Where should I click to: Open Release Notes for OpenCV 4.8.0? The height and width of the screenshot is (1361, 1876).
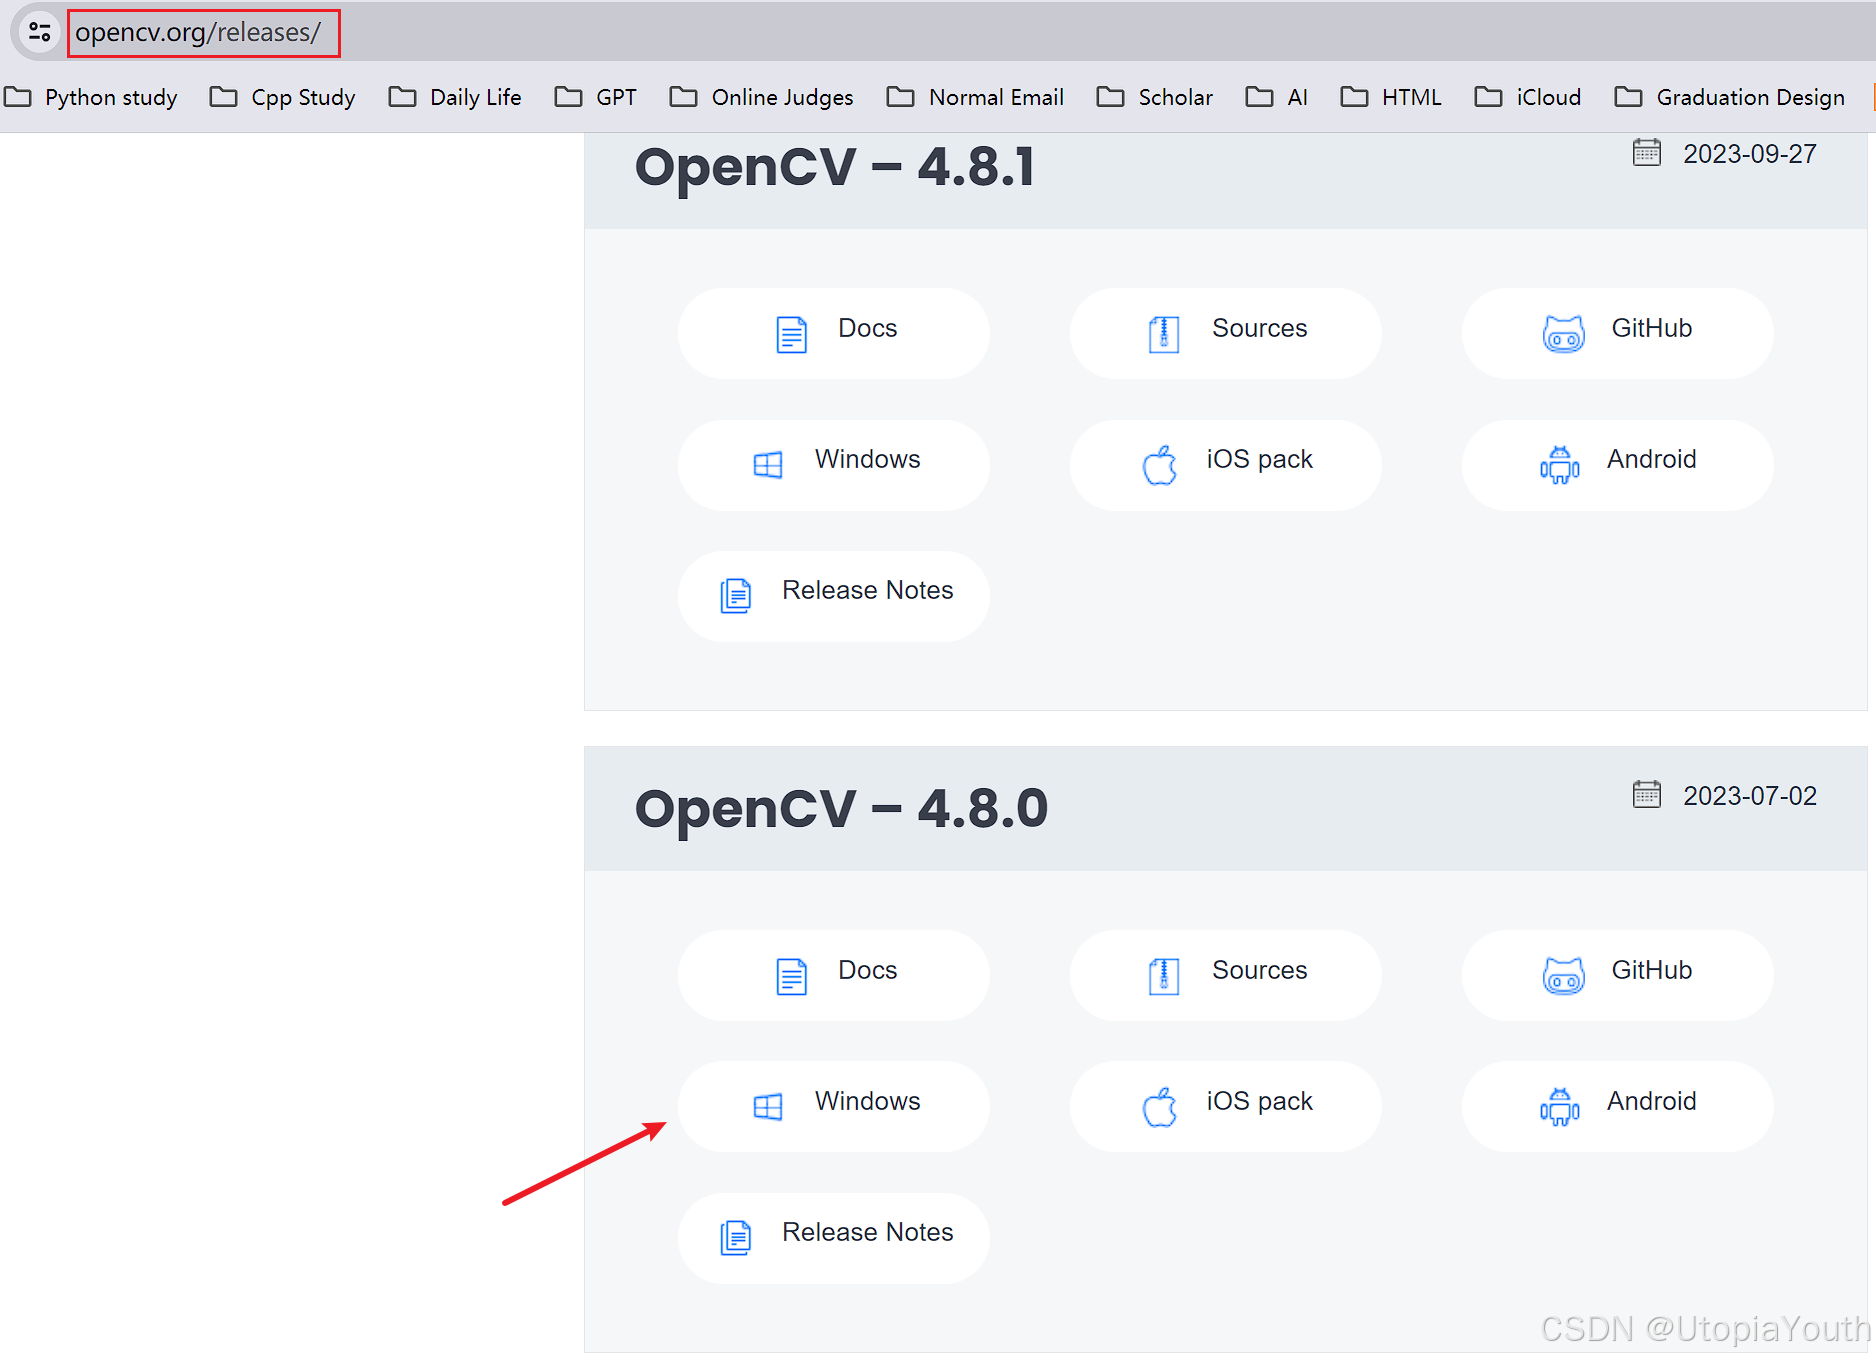click(834, 1237)
